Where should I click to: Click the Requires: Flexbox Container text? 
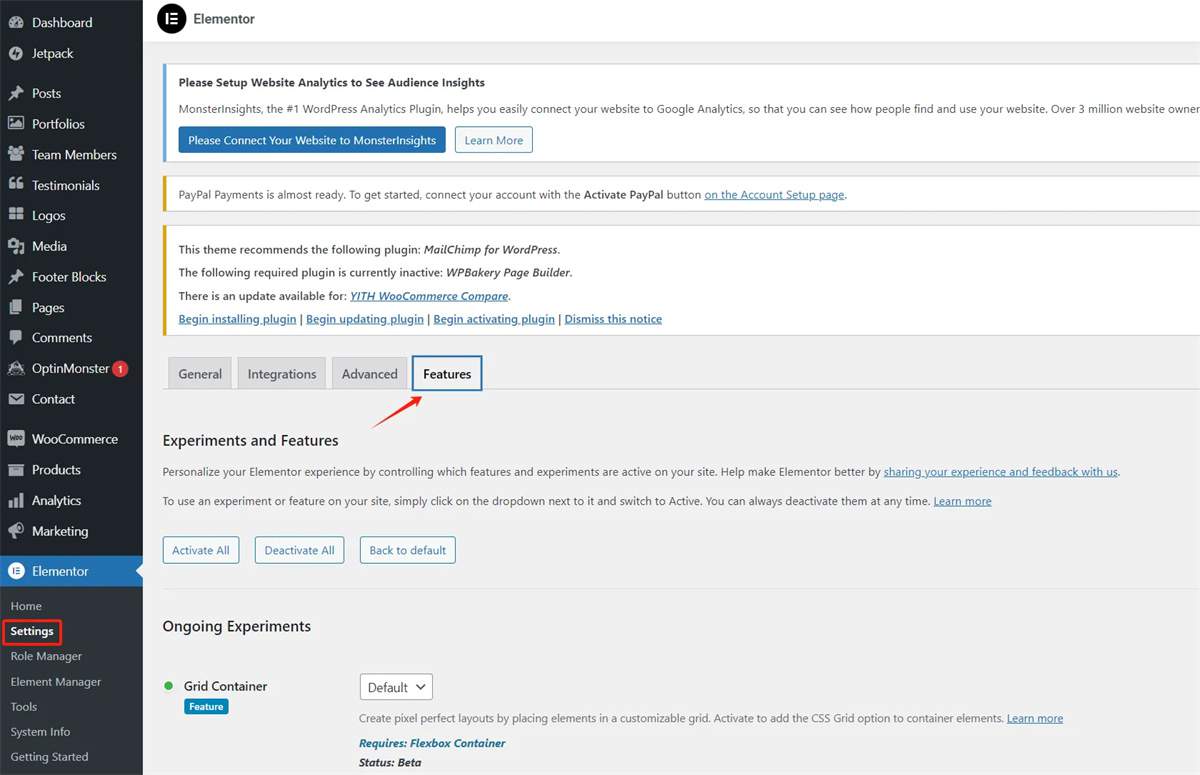[x=432, y=743]
